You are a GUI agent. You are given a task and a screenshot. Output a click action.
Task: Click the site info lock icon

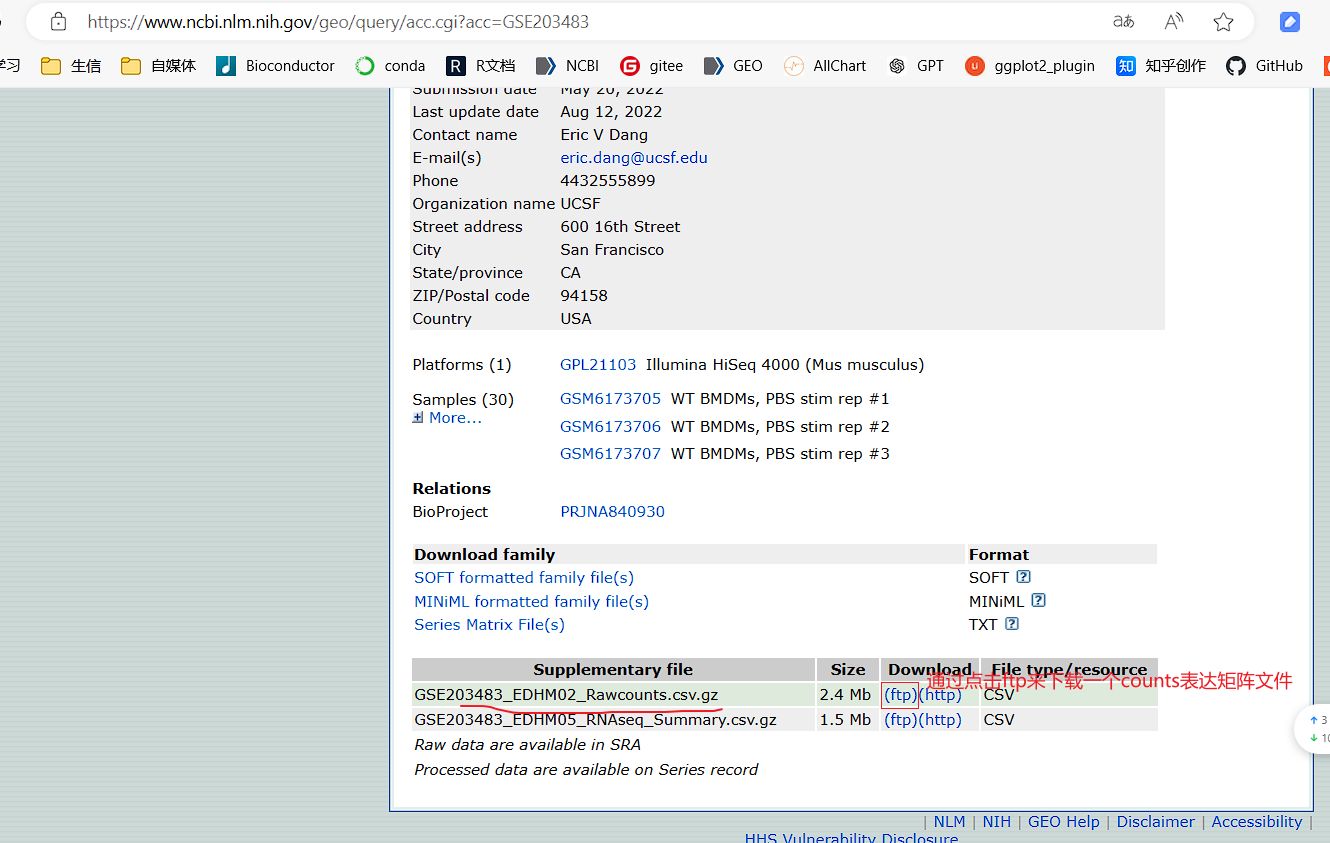58,21
